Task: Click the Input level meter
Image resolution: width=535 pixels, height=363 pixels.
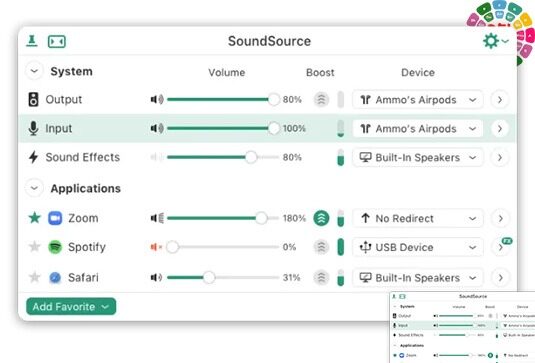Action: click(x=341, y=129)
